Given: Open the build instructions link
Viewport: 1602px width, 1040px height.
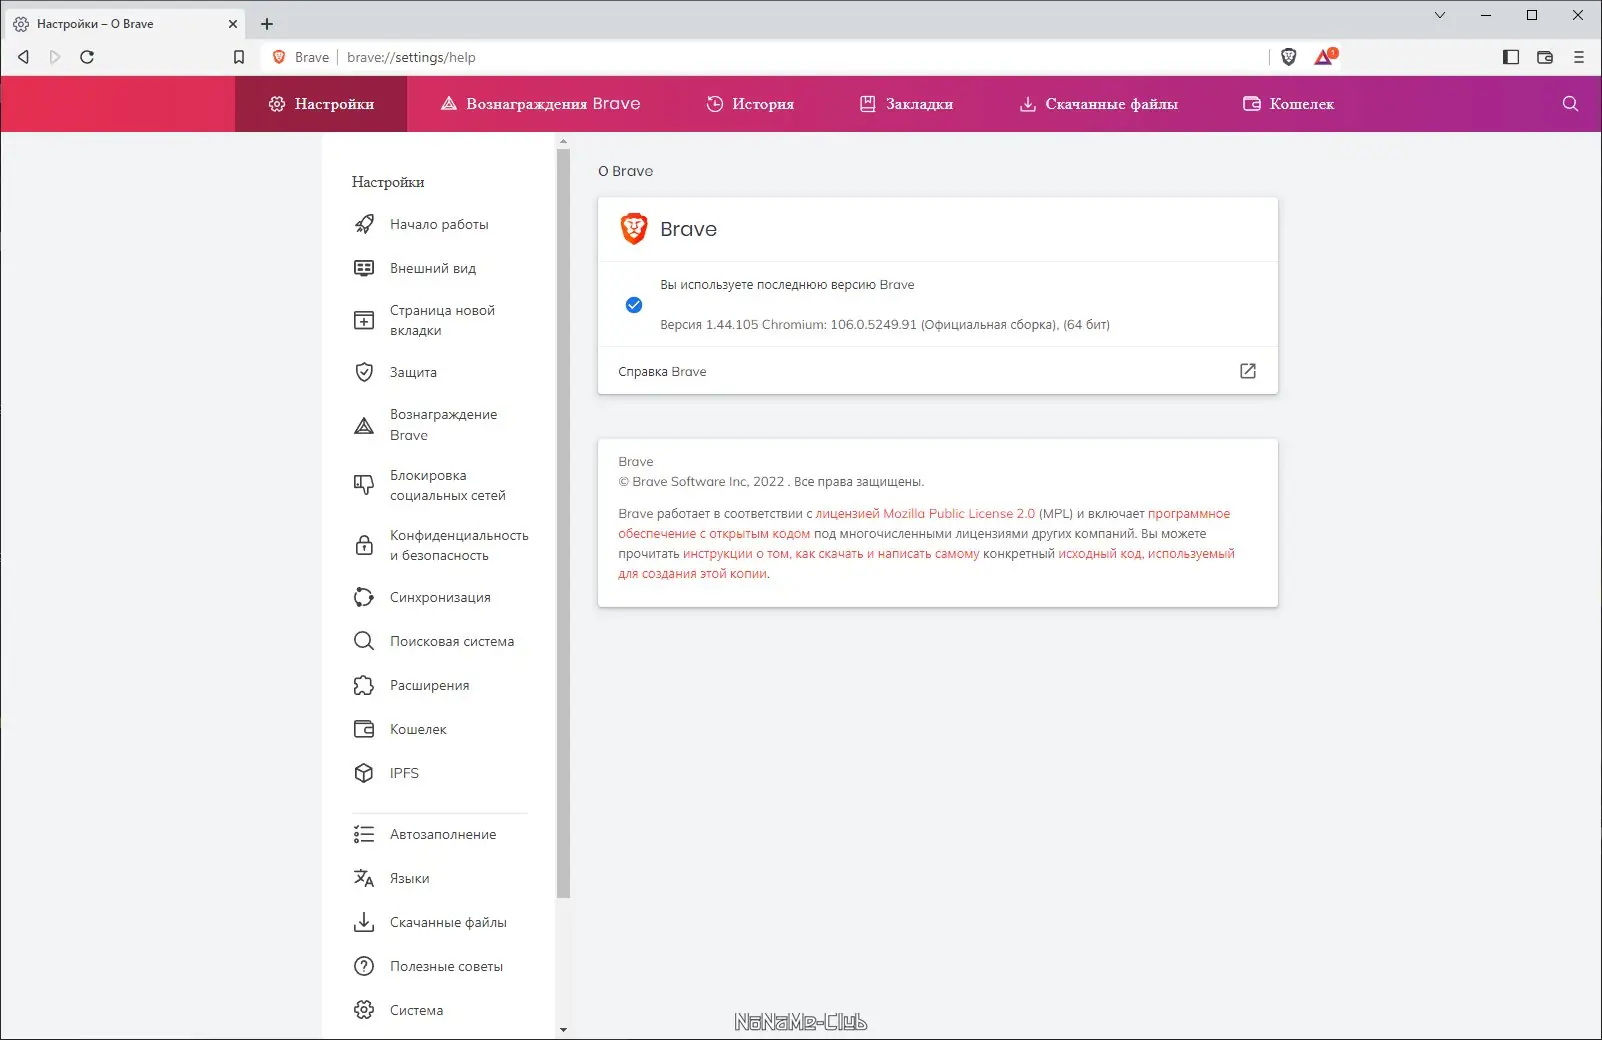Looking at the screenshot, I should pos(831,553).
